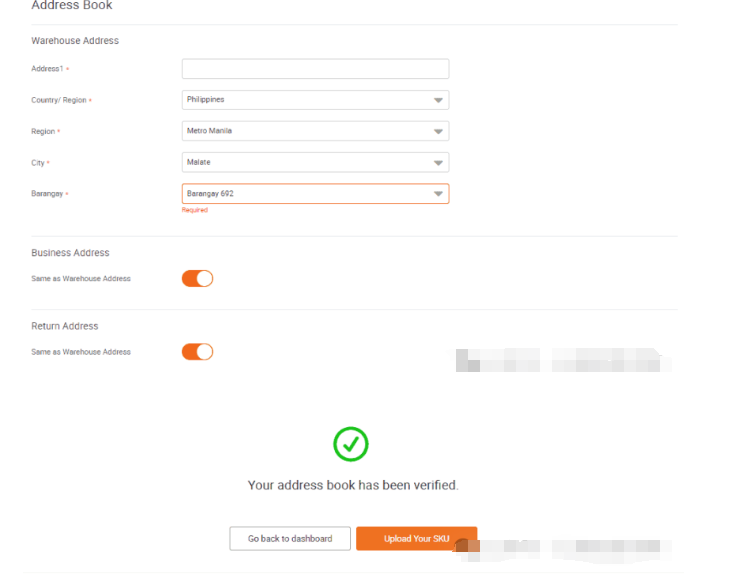The width and height of the screenshot is (739, 581).
Task: Click the Return Address section heading
Action: click(x=65, y=326)
